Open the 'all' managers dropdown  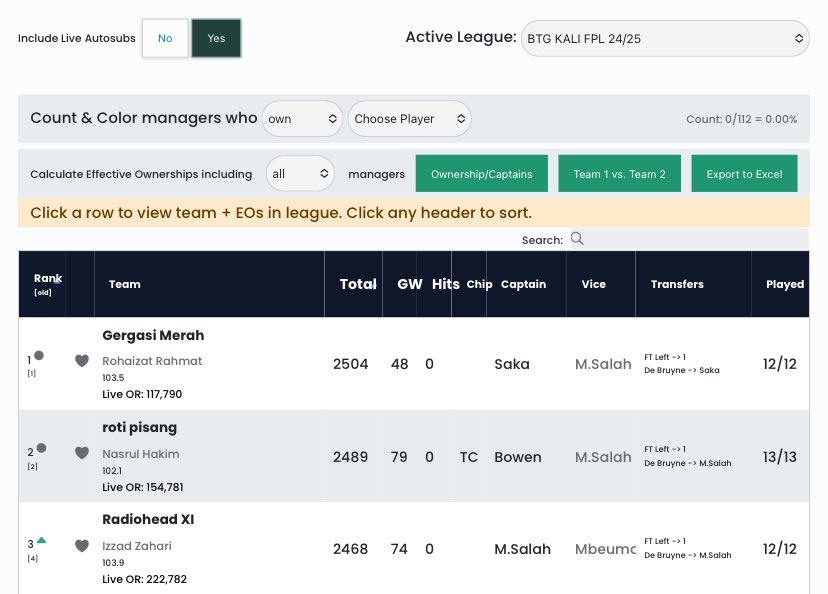pyautogui.click(x=300, y=174)
